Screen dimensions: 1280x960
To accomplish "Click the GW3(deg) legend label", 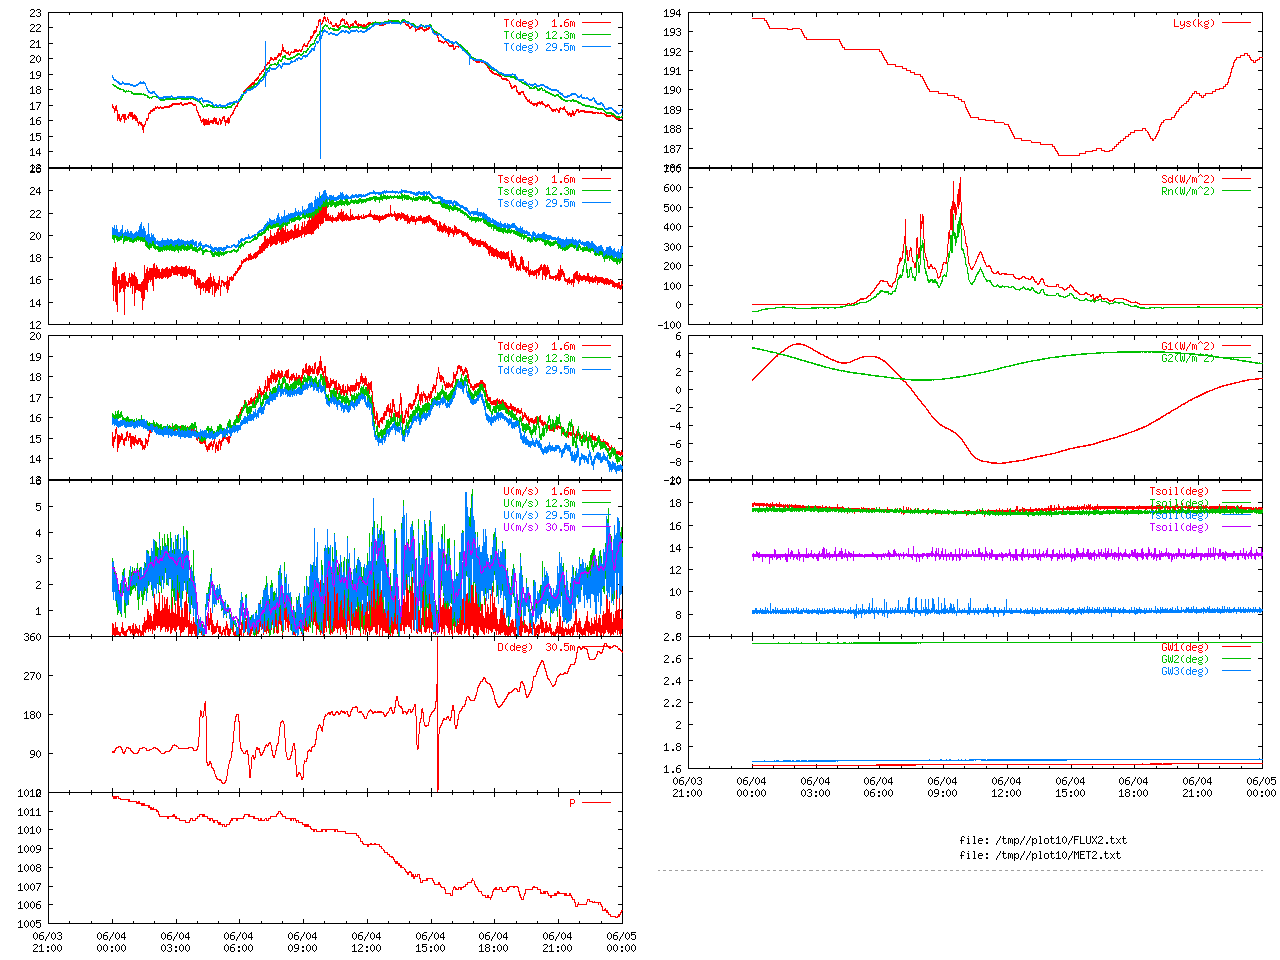I will click(x=1184, y=671).
